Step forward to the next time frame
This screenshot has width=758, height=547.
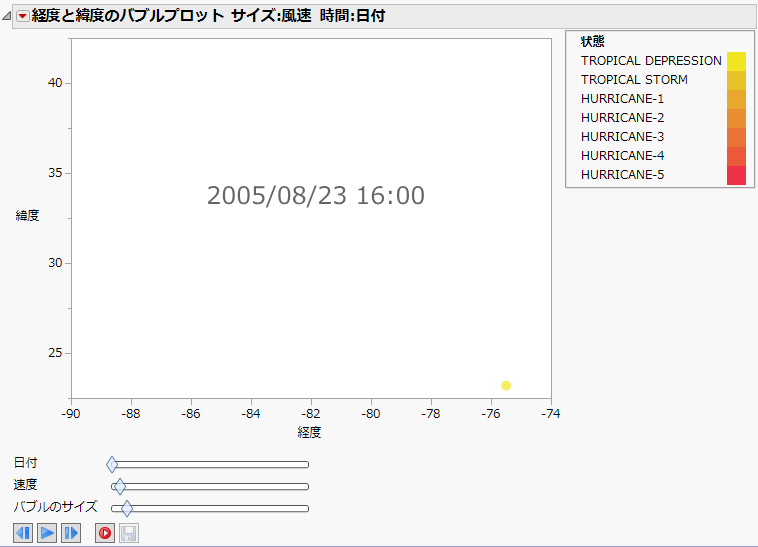tap(71, 533)
